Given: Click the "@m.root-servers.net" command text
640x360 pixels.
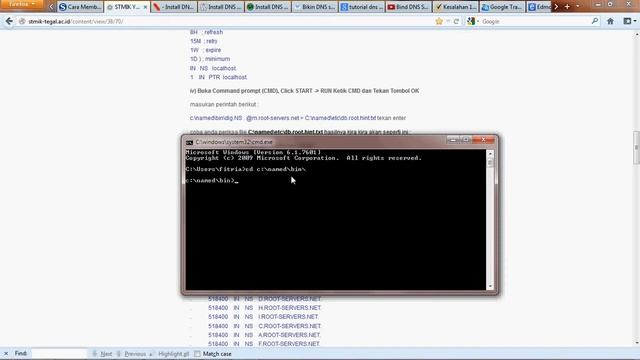Looking at the screenshot, I should click(273, 118).
